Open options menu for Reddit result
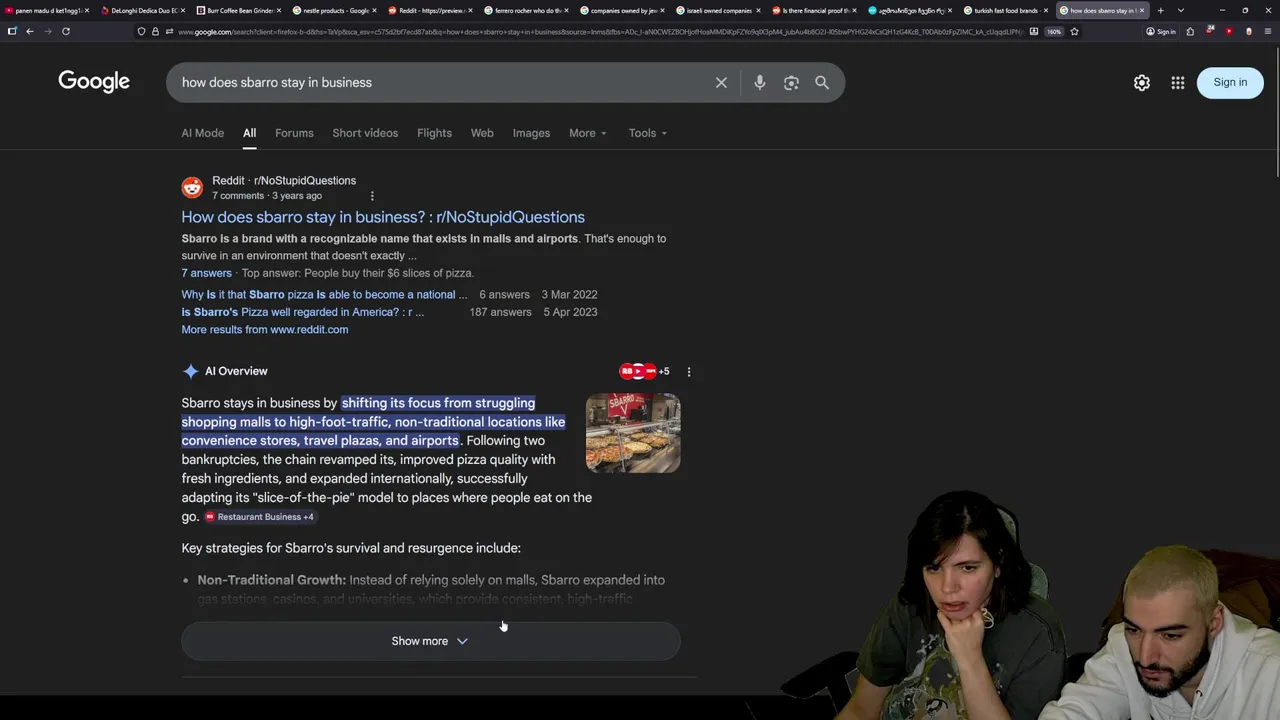This screenshot has width=1280, height=720. point(372,196)
